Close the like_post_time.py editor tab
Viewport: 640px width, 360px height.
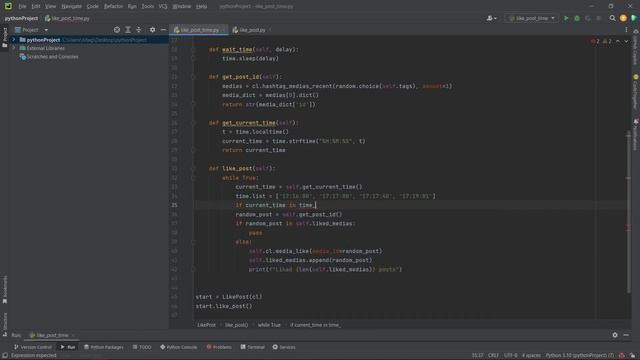(x=224, y=30)
